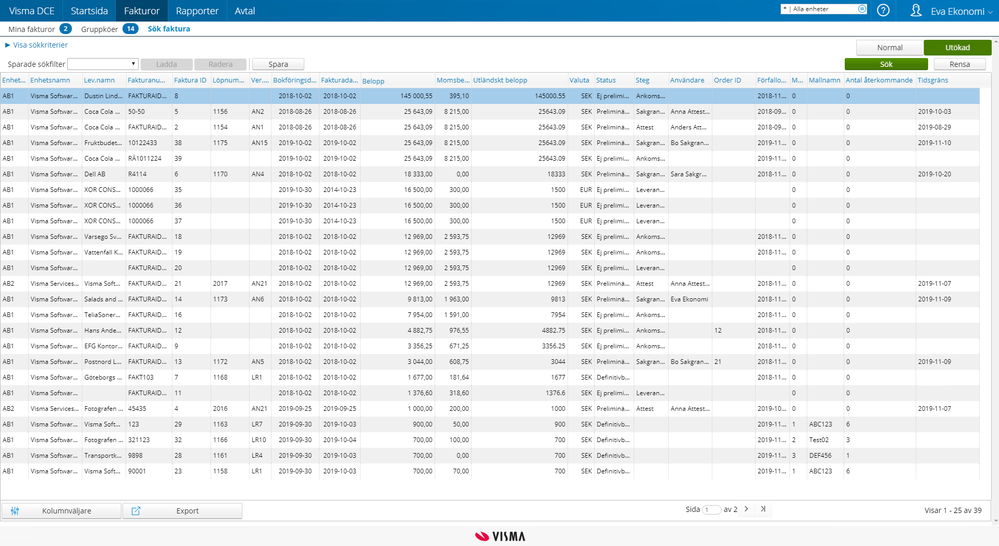999x546 pixels.
Task: Open the Avtal menu
Action: pos(245,11)
